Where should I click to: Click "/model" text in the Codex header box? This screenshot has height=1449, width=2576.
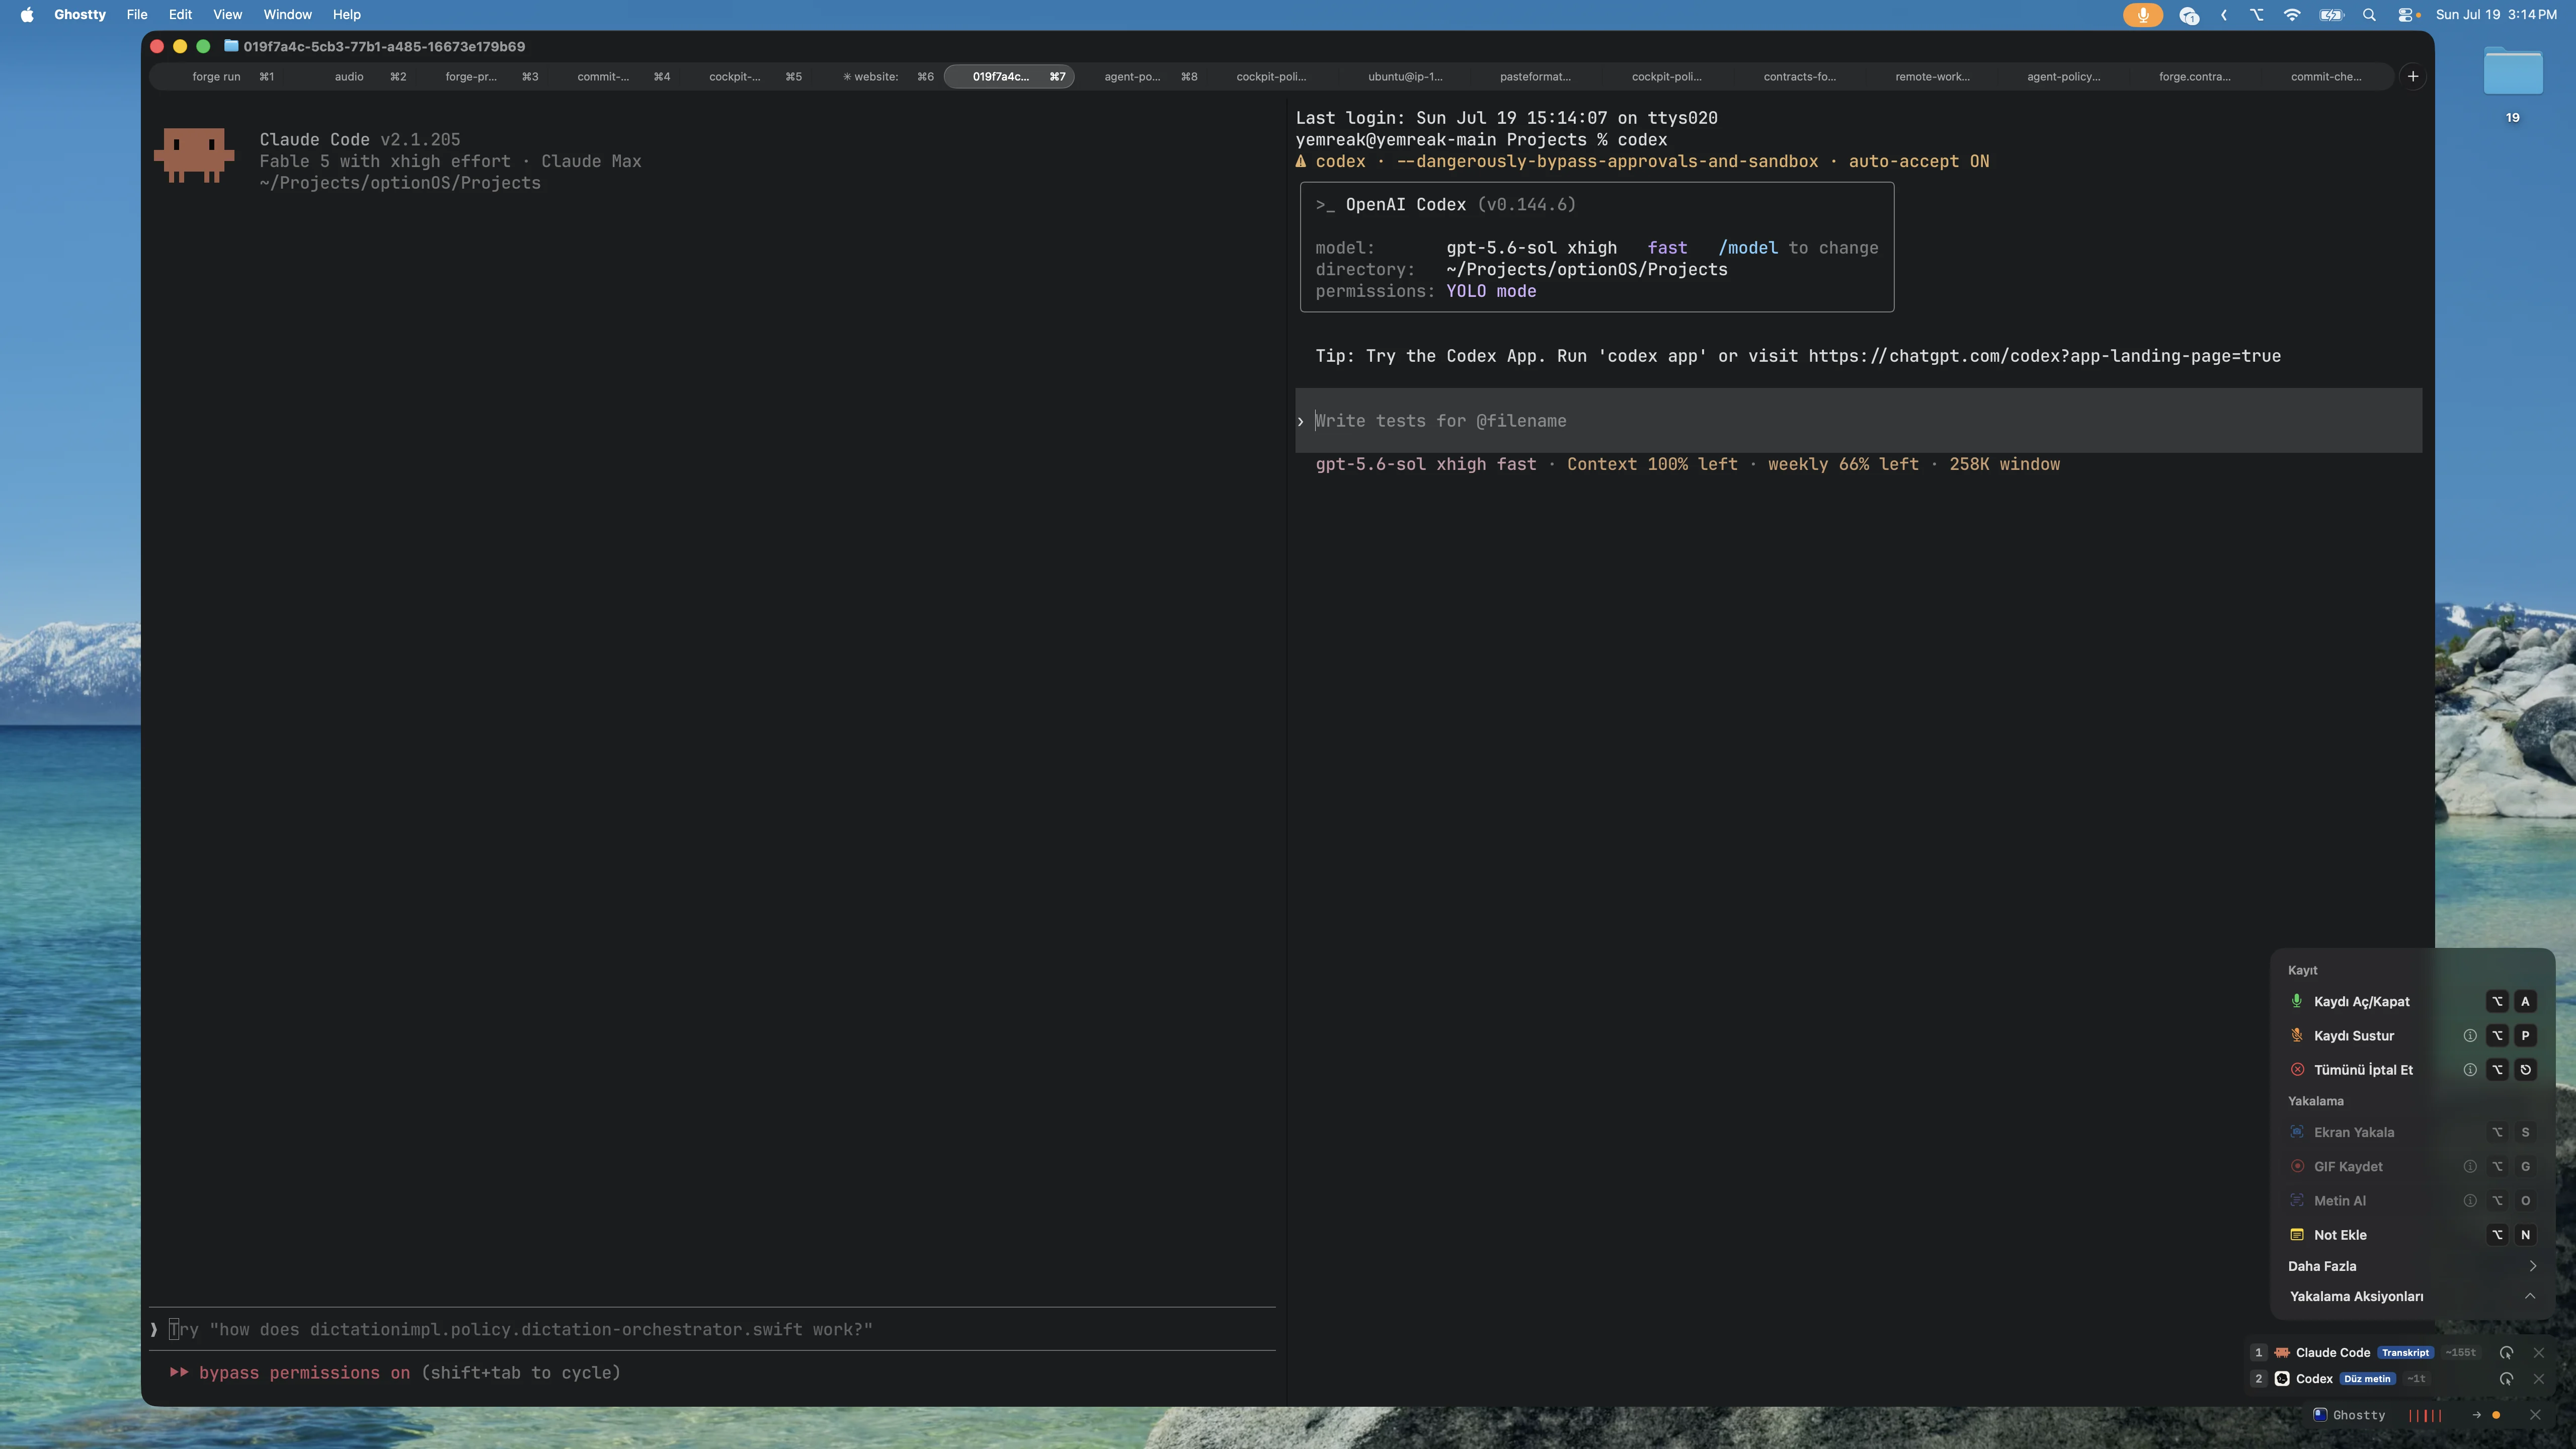pos(1747,248)
